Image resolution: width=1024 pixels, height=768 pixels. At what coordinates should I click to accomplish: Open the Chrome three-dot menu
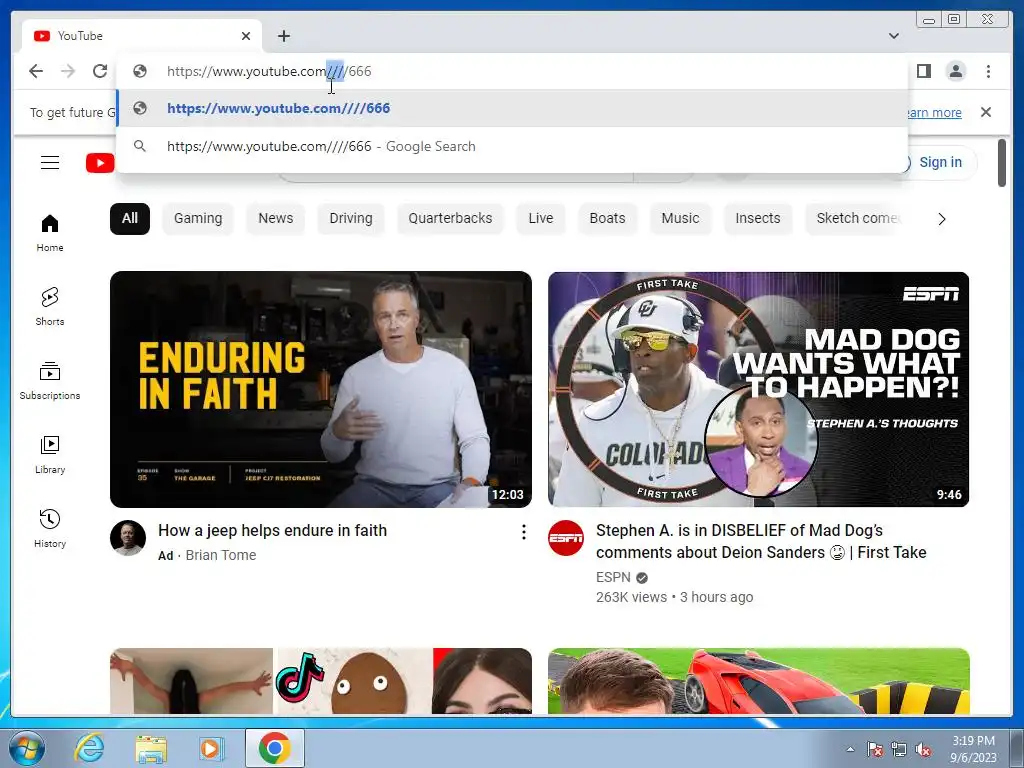988,71
